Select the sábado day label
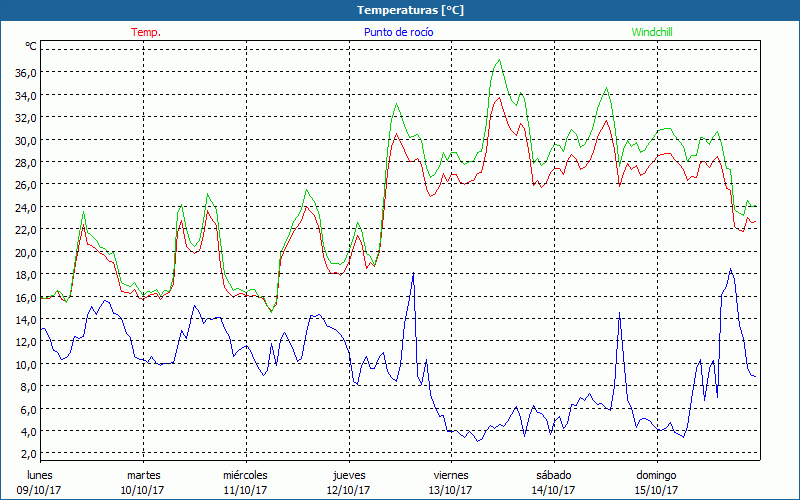 pos(553,475)
